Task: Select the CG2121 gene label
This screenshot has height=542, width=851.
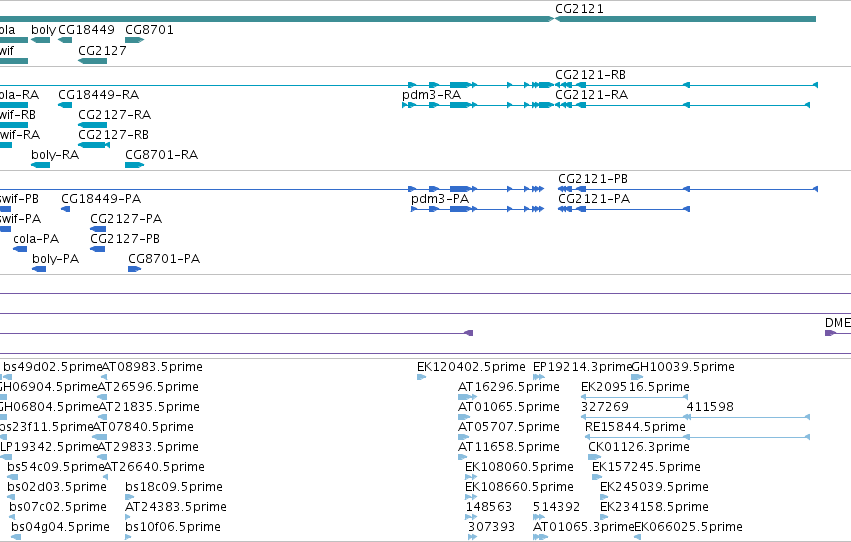Action: [579, 9]
